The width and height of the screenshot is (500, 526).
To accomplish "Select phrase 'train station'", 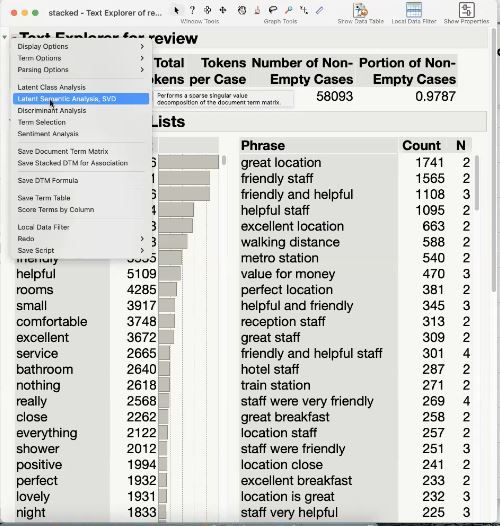I will point(276,385).
